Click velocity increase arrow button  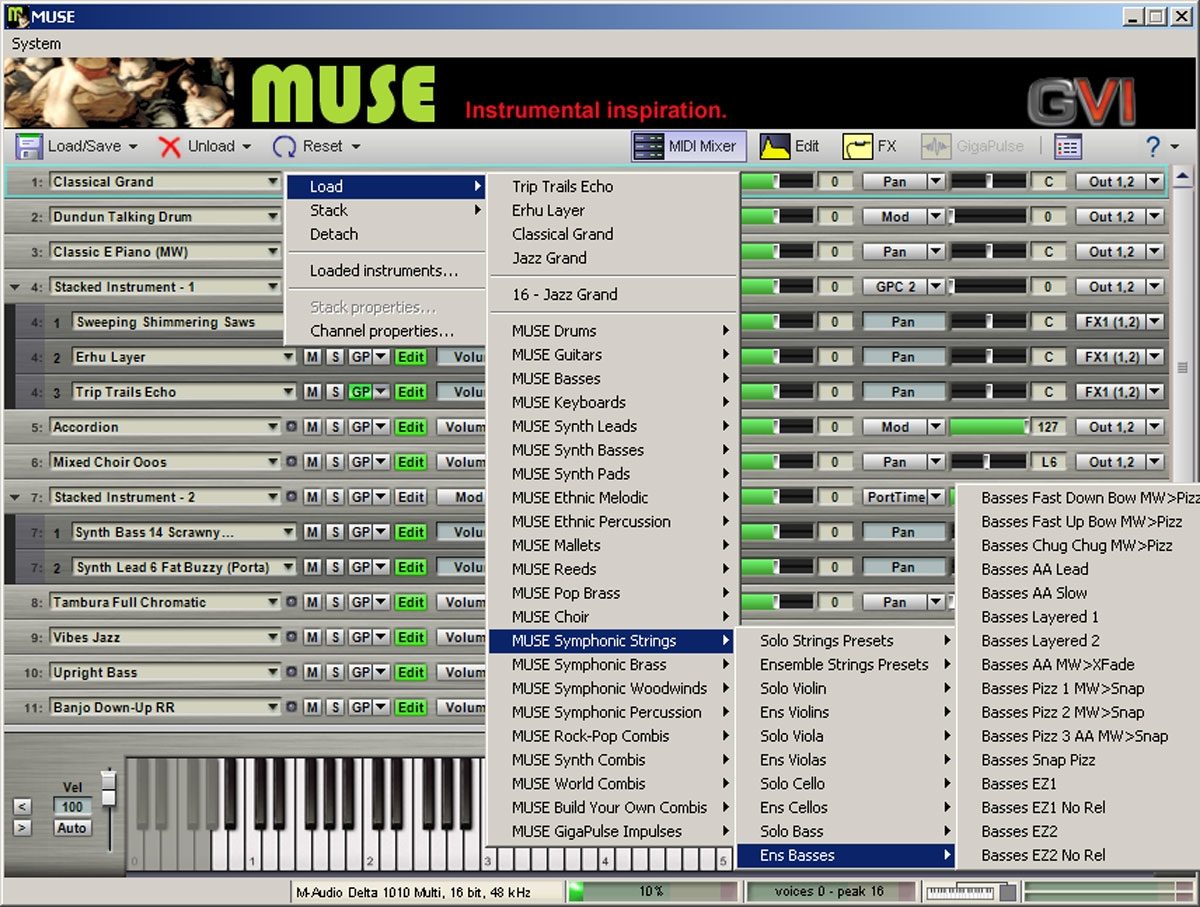point(23,827)
